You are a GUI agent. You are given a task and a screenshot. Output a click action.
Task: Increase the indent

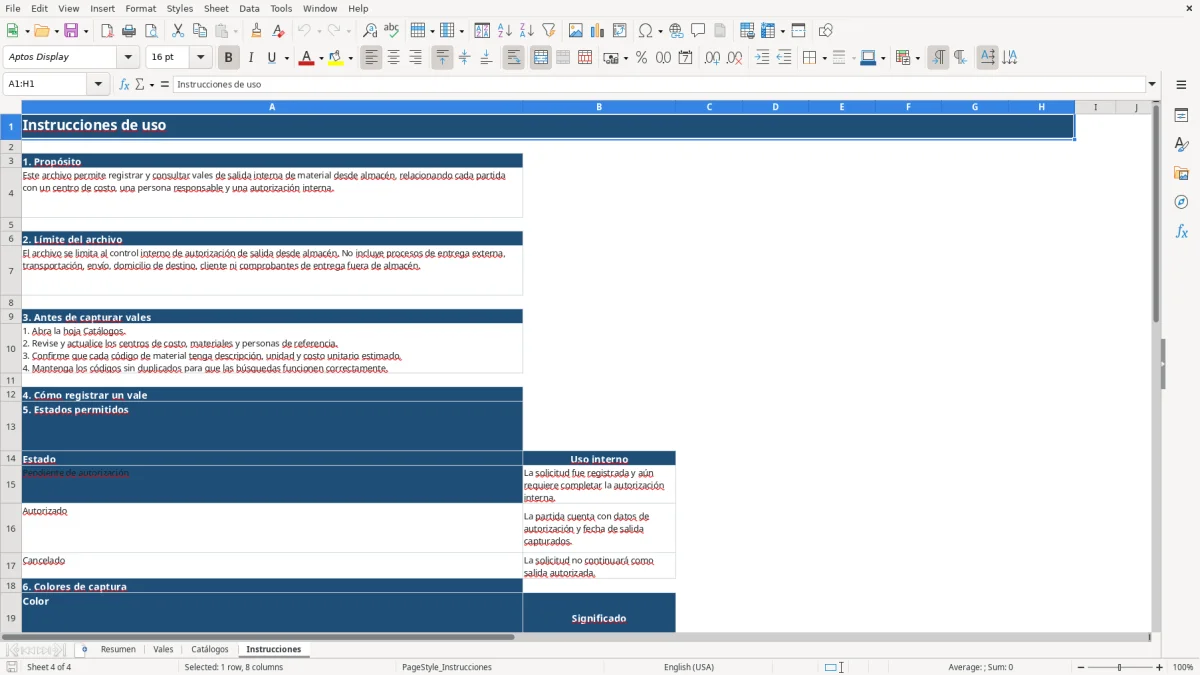[762, 58]
